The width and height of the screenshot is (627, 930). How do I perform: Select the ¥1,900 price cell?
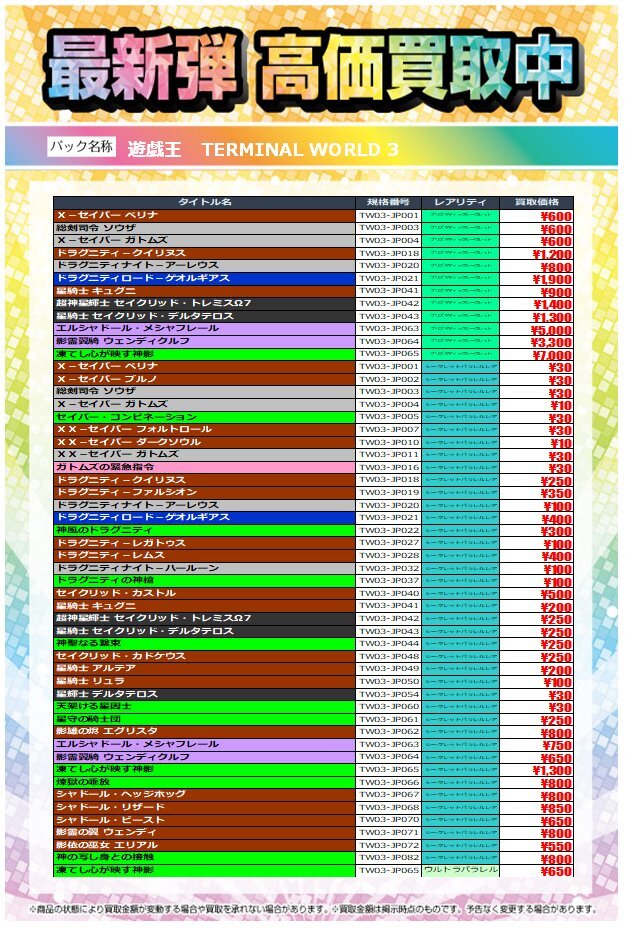tap(537, 279)
